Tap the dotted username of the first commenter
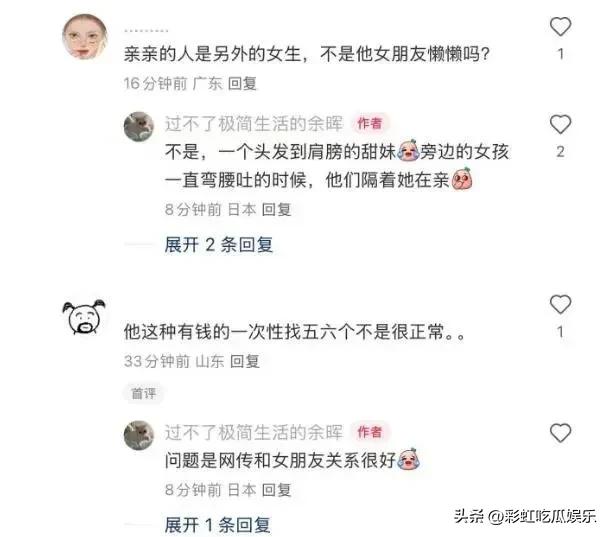Image resolution: width=610 pixels, height=537 pixels. [146, 30]
